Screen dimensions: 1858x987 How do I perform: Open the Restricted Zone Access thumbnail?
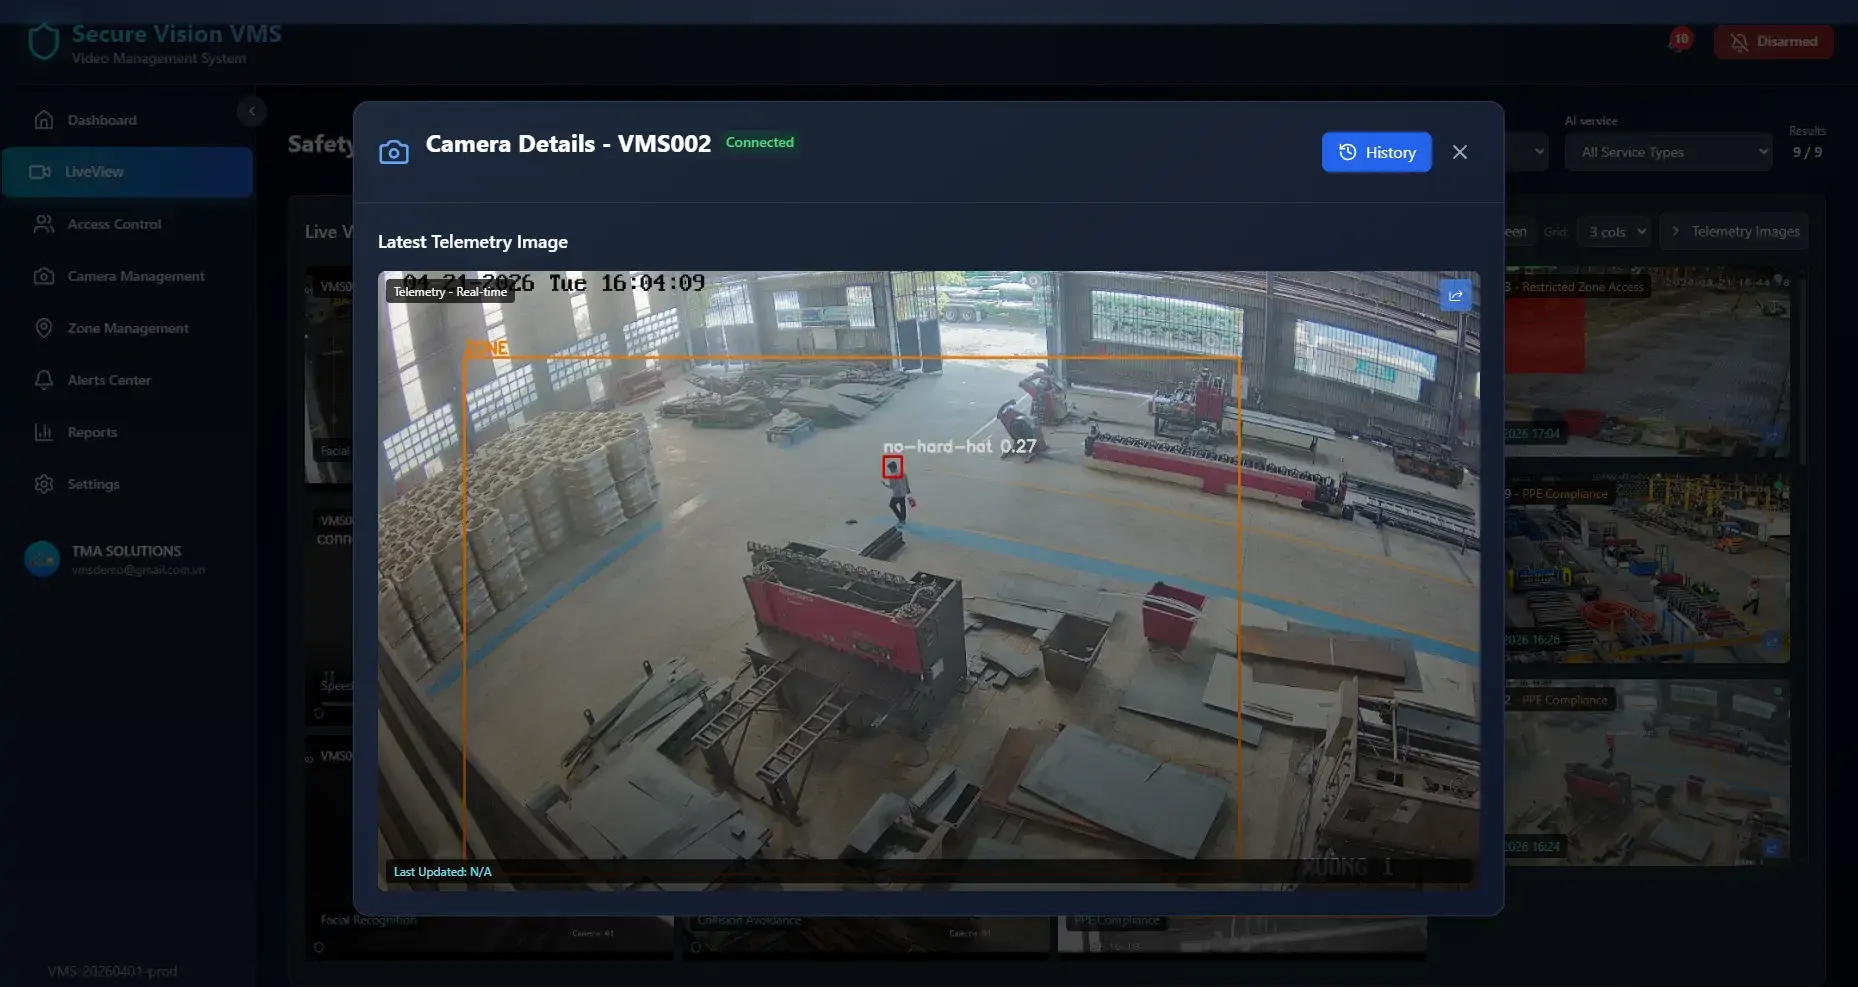click(x=1646, y=362)
